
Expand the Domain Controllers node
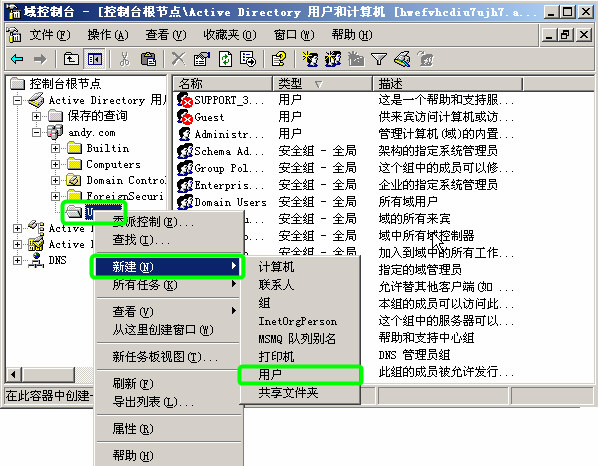pos(55,180)
